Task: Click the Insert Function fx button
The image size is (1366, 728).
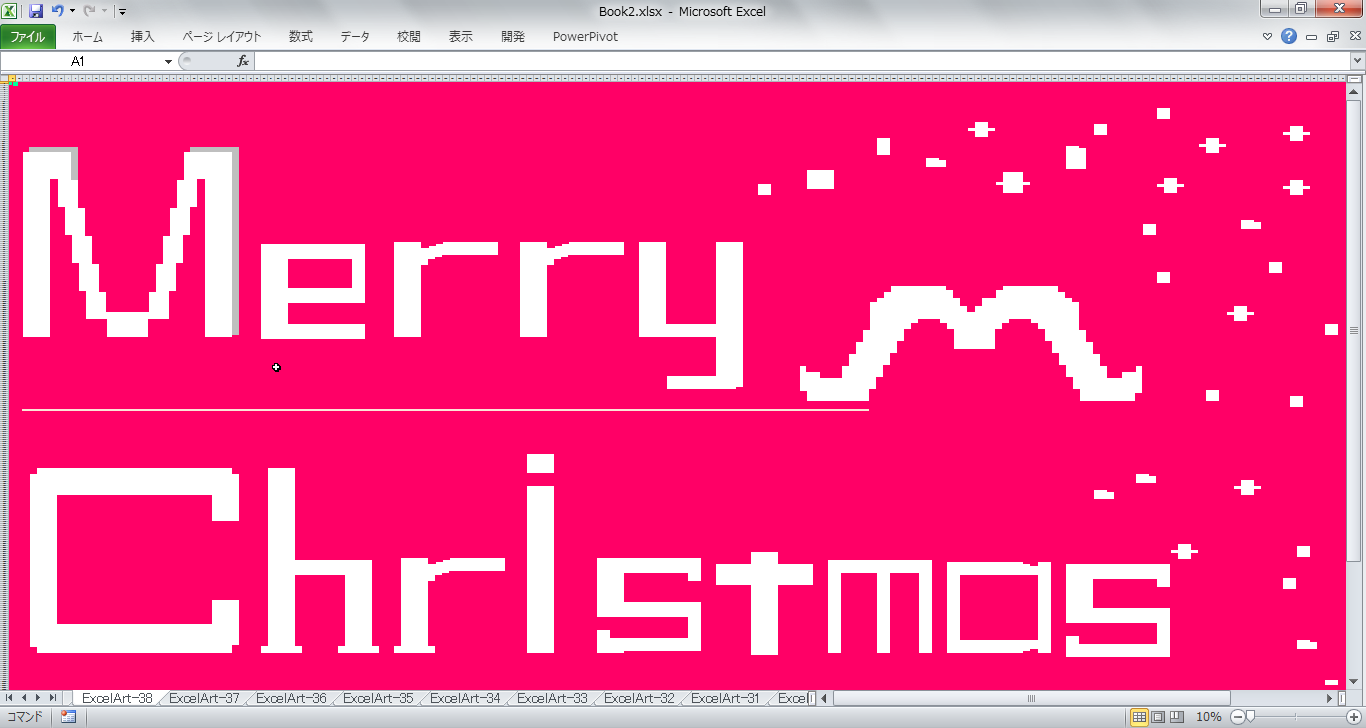Action: tap(242, 61)
